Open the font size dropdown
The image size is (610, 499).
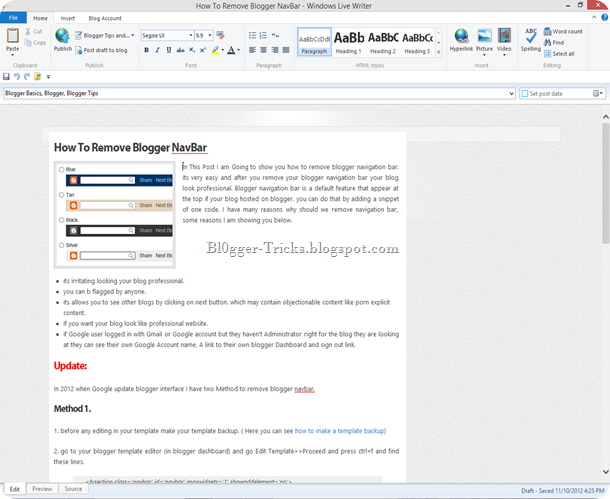coord(210,35)
